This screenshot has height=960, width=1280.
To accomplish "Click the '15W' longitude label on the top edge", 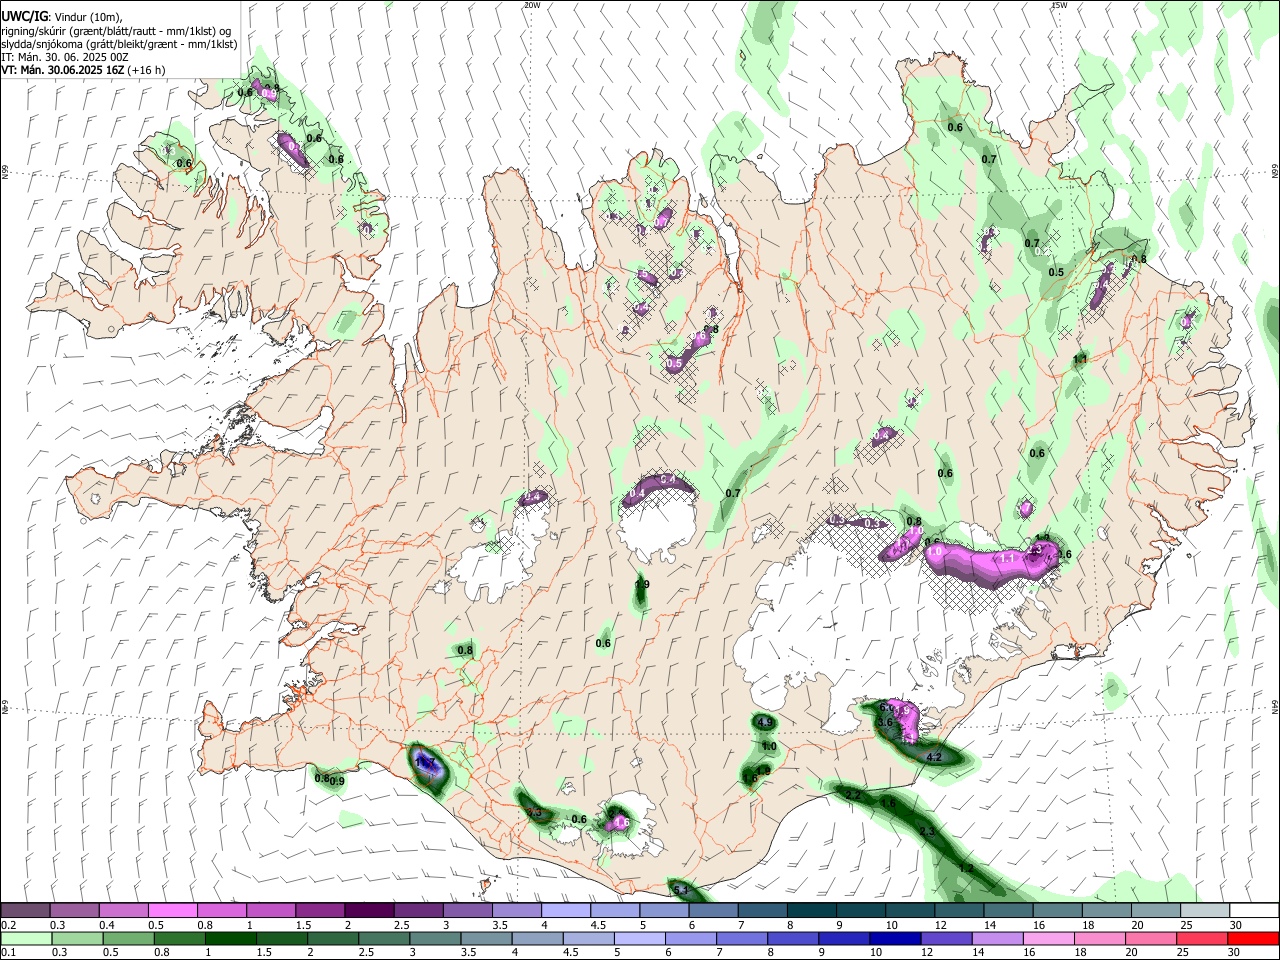I will (1059, 5).
